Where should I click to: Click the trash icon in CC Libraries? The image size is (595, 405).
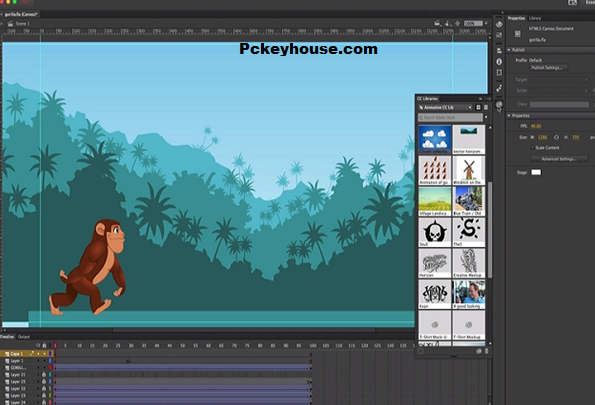pyautogui.click(x=486, y=351)
